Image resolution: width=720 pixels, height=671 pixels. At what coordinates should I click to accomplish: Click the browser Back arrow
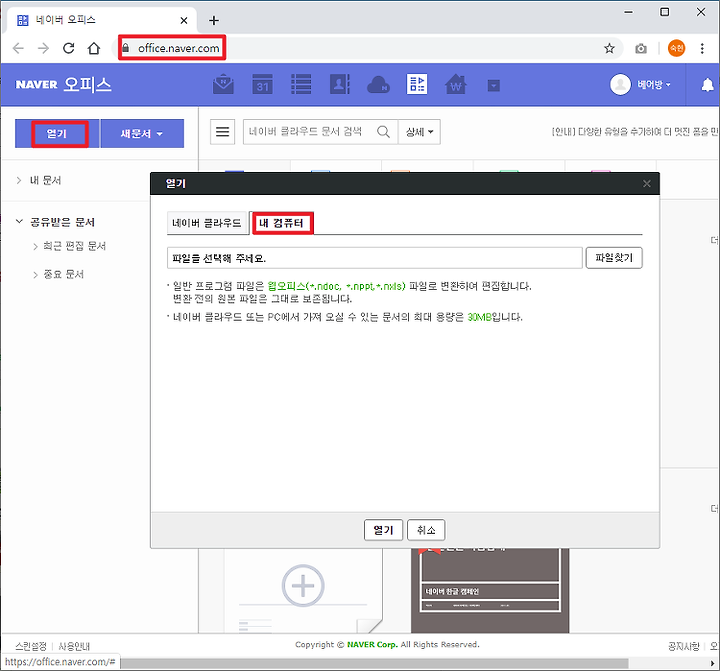point(18,48)
